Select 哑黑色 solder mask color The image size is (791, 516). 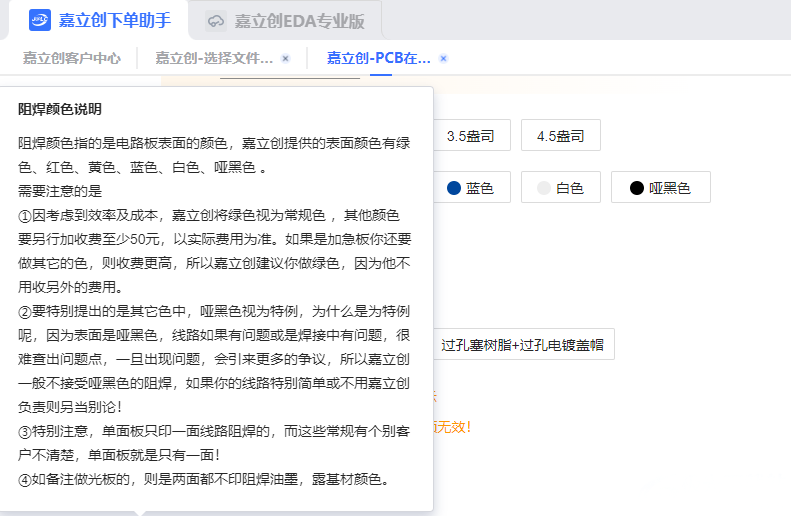point(660,187)
